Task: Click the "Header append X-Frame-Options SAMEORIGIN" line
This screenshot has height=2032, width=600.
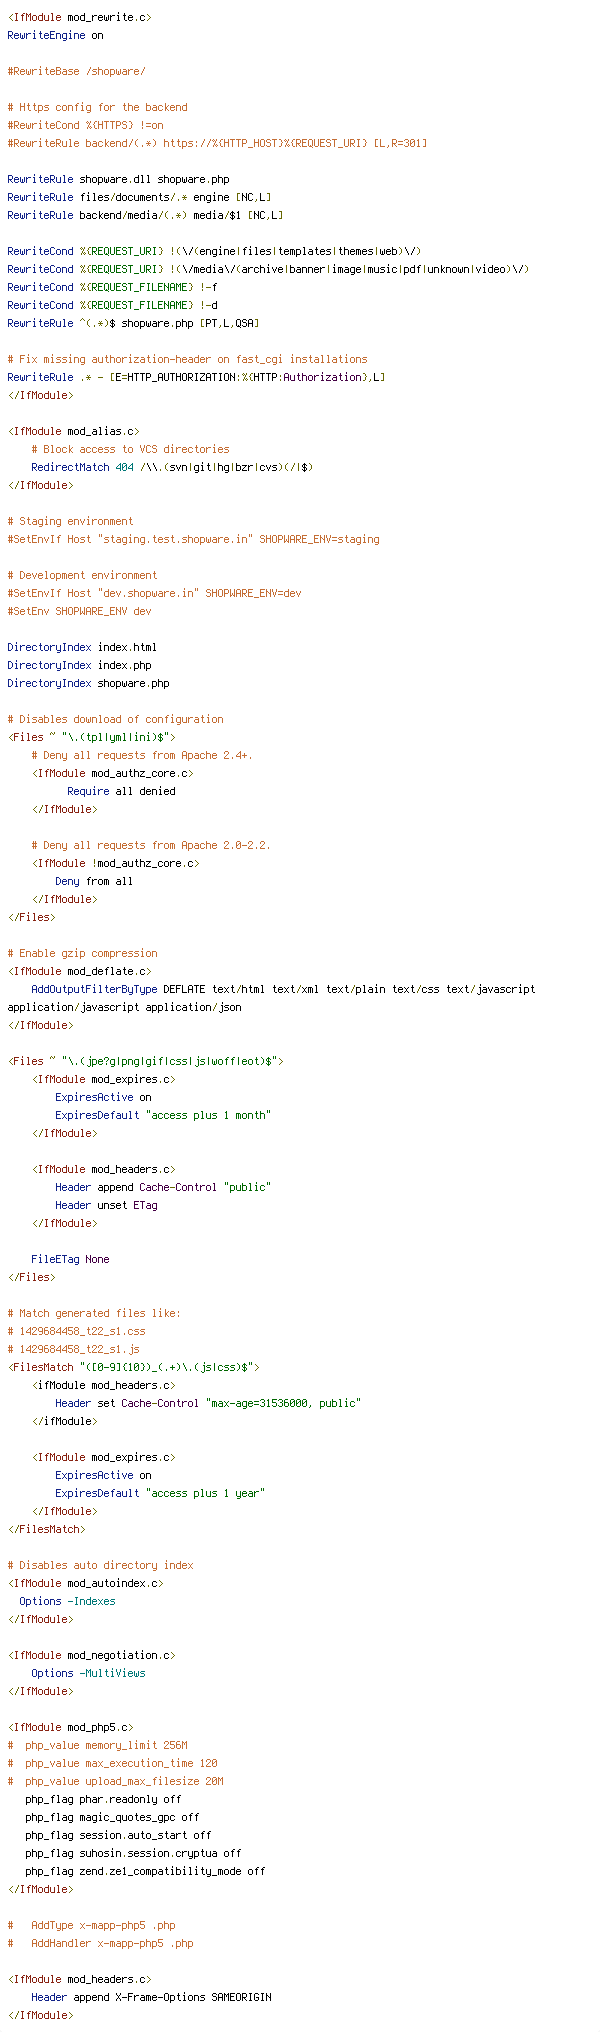Action: click(151, 1997)
